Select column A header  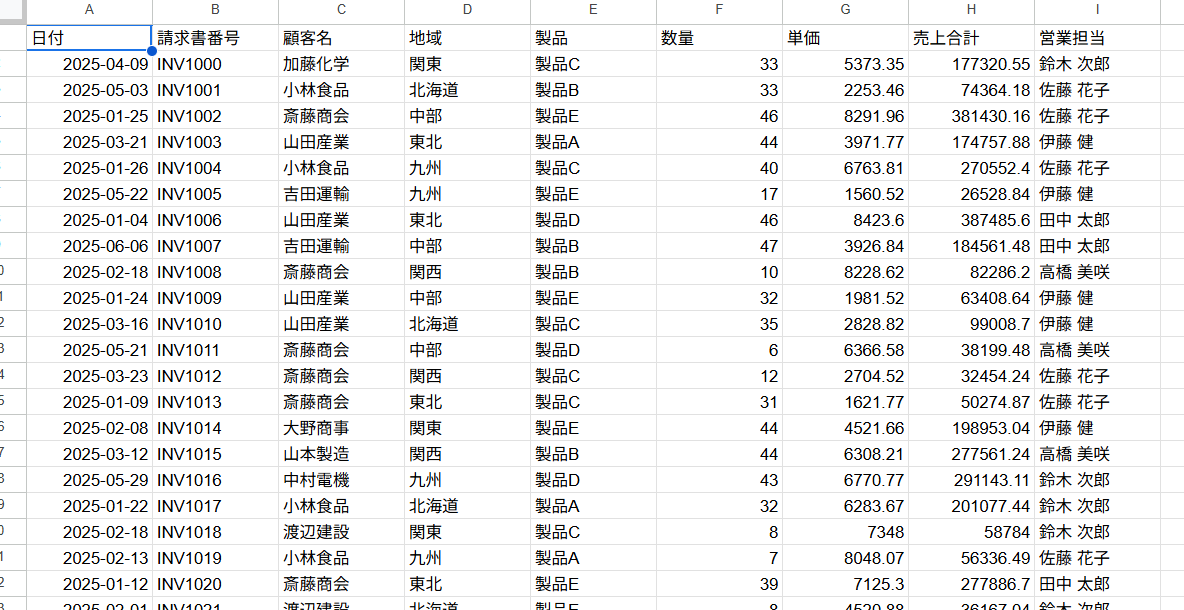click(x=89, y=10)
